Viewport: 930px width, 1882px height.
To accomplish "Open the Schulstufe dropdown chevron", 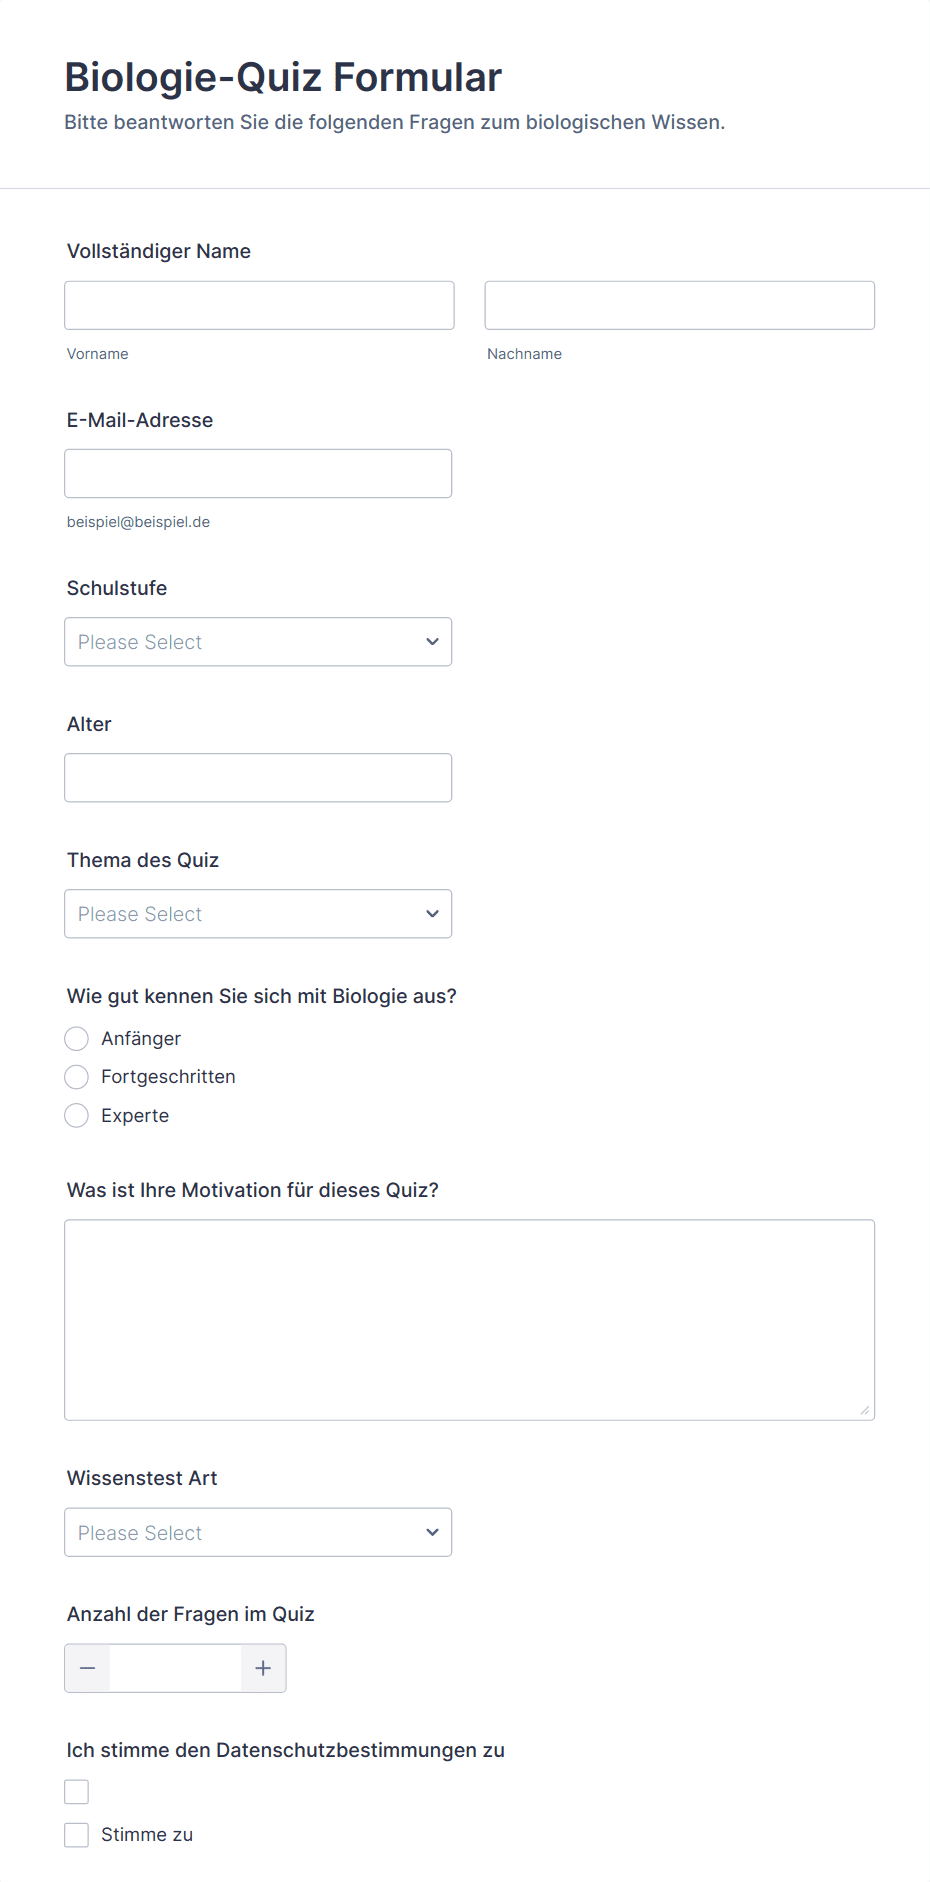I will click(x=432, y=642).
